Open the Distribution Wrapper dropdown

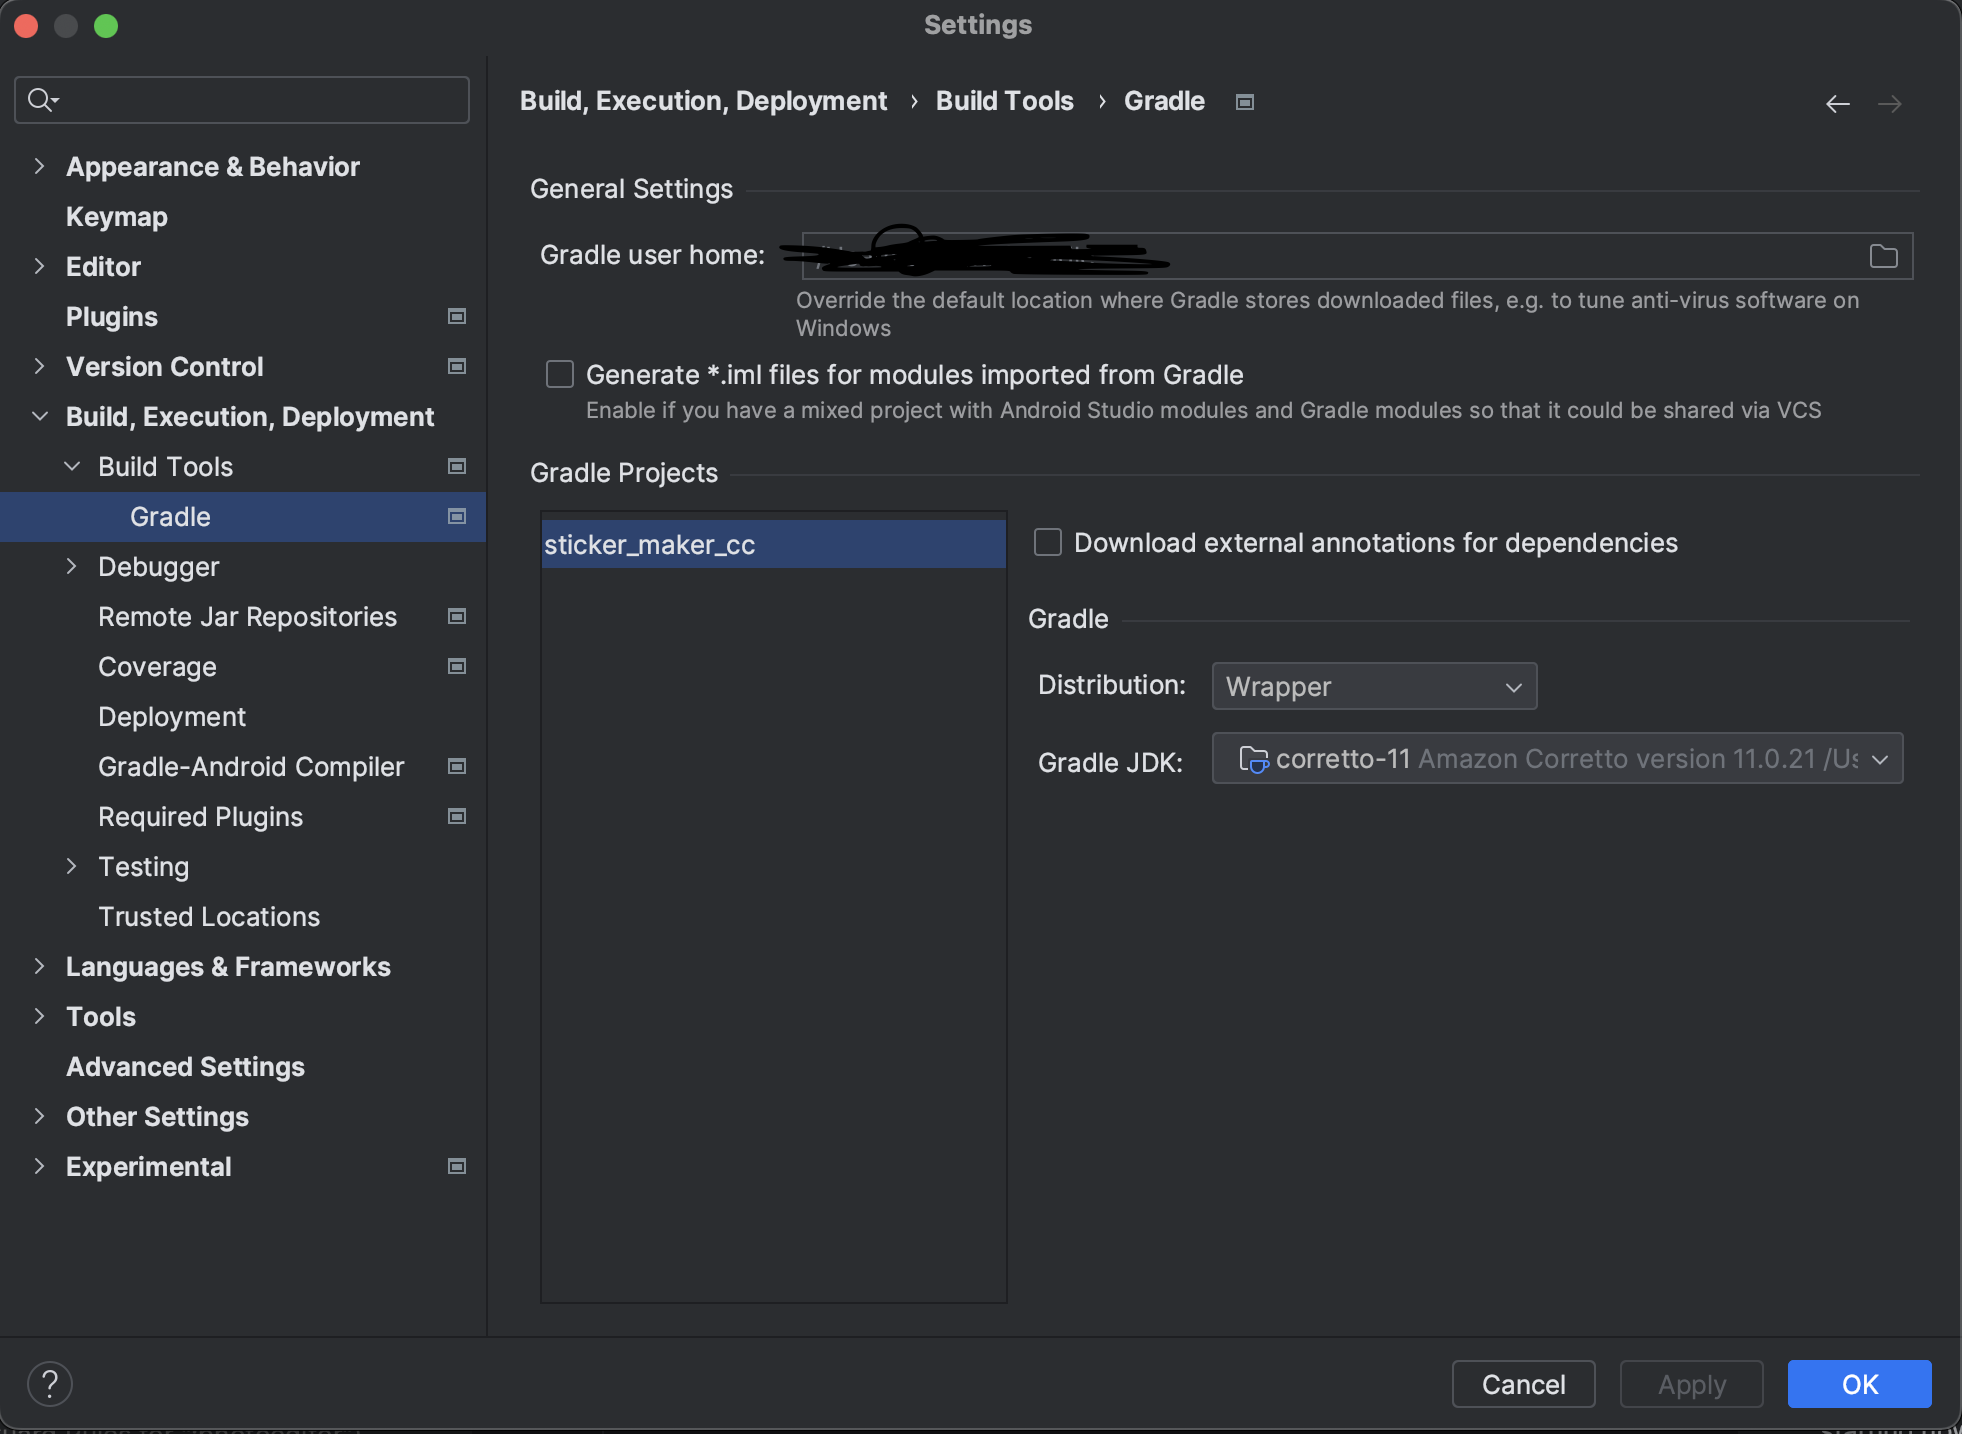click(1373, 687)
